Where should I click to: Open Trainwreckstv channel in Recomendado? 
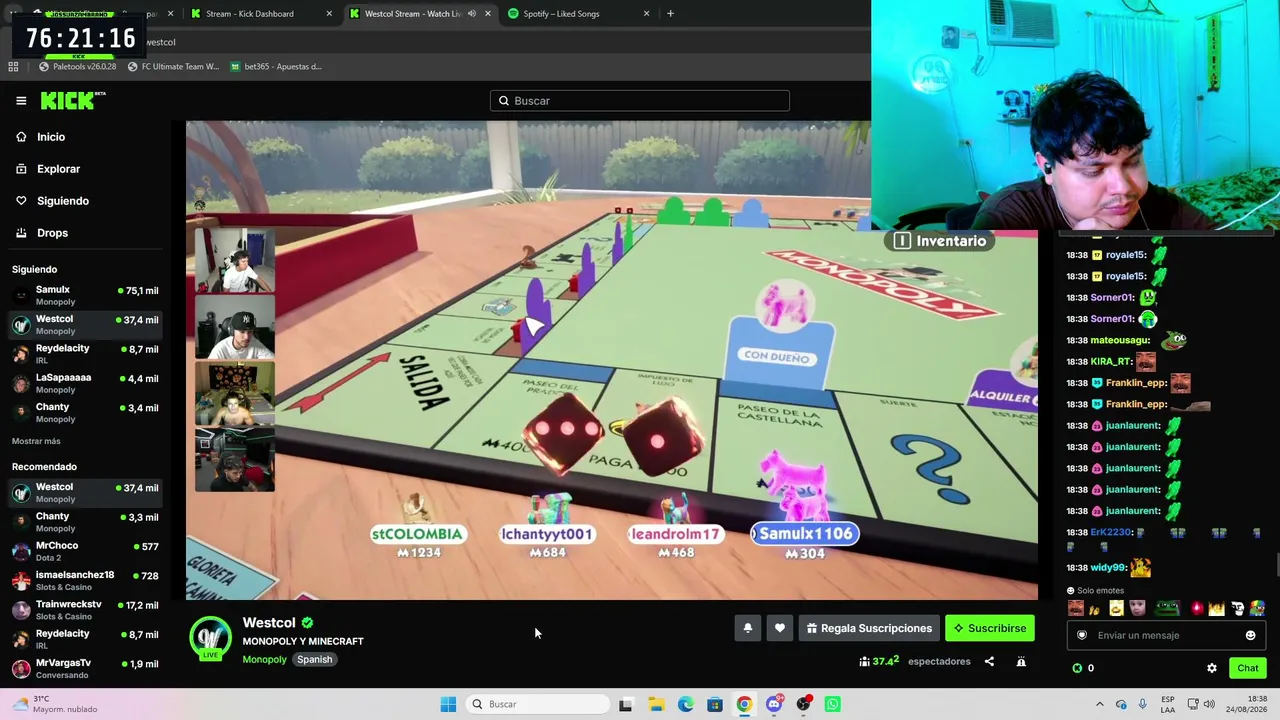coord(84,609)
